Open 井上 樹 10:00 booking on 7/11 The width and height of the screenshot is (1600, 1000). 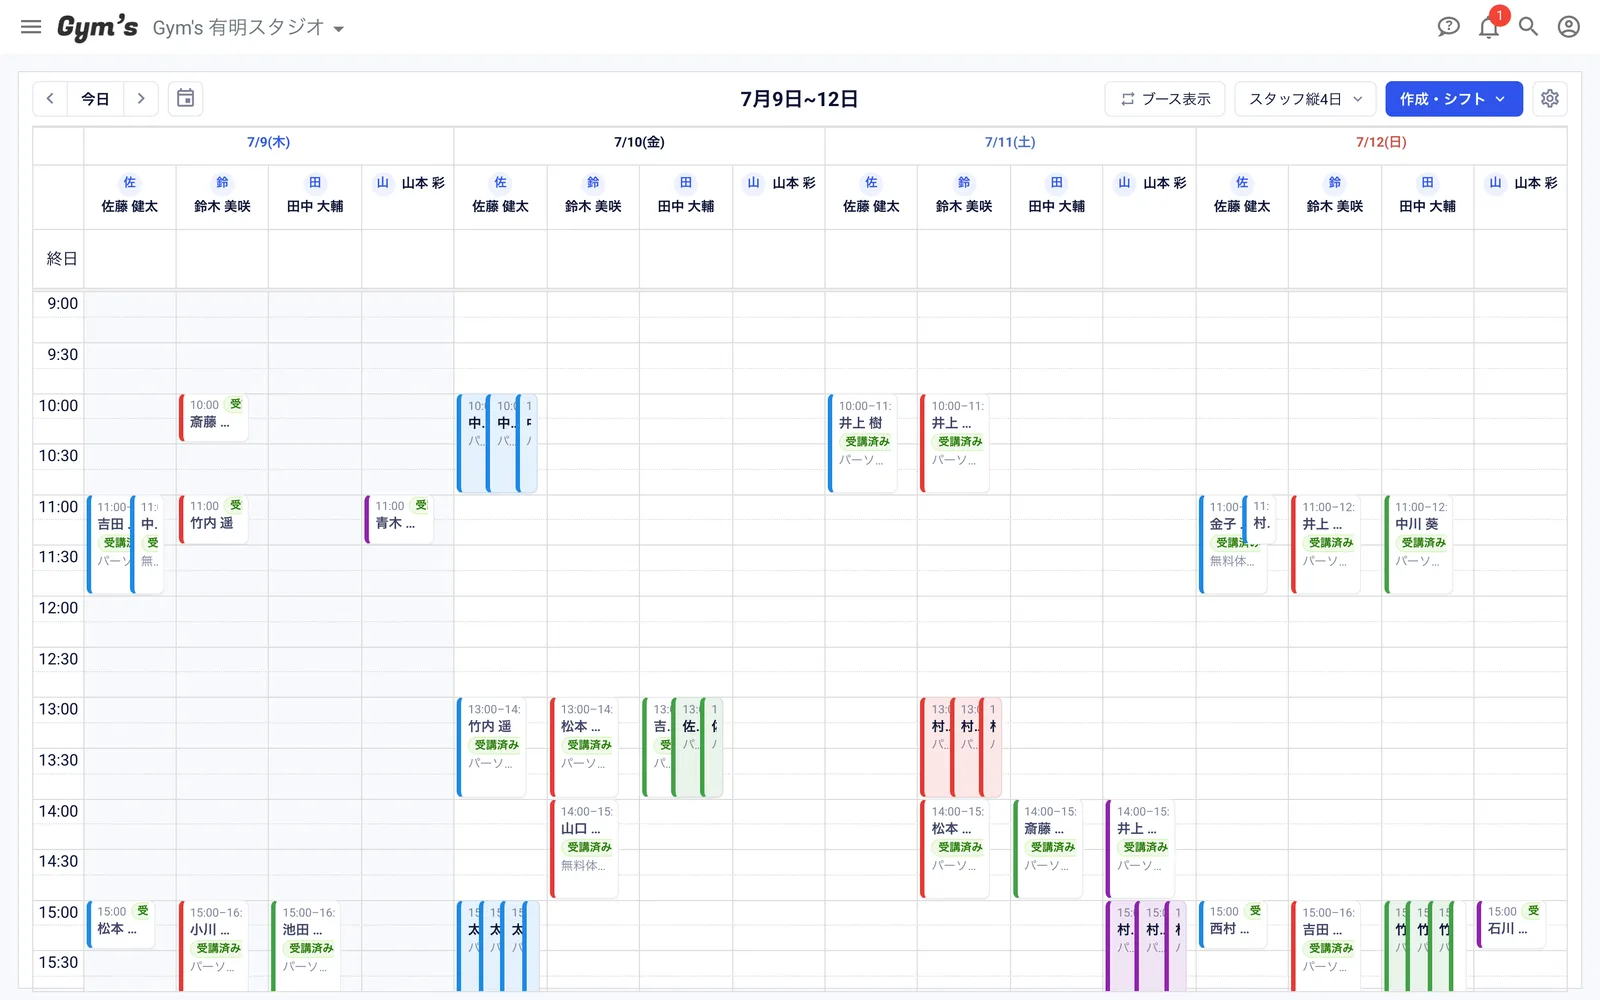point(862,443)
